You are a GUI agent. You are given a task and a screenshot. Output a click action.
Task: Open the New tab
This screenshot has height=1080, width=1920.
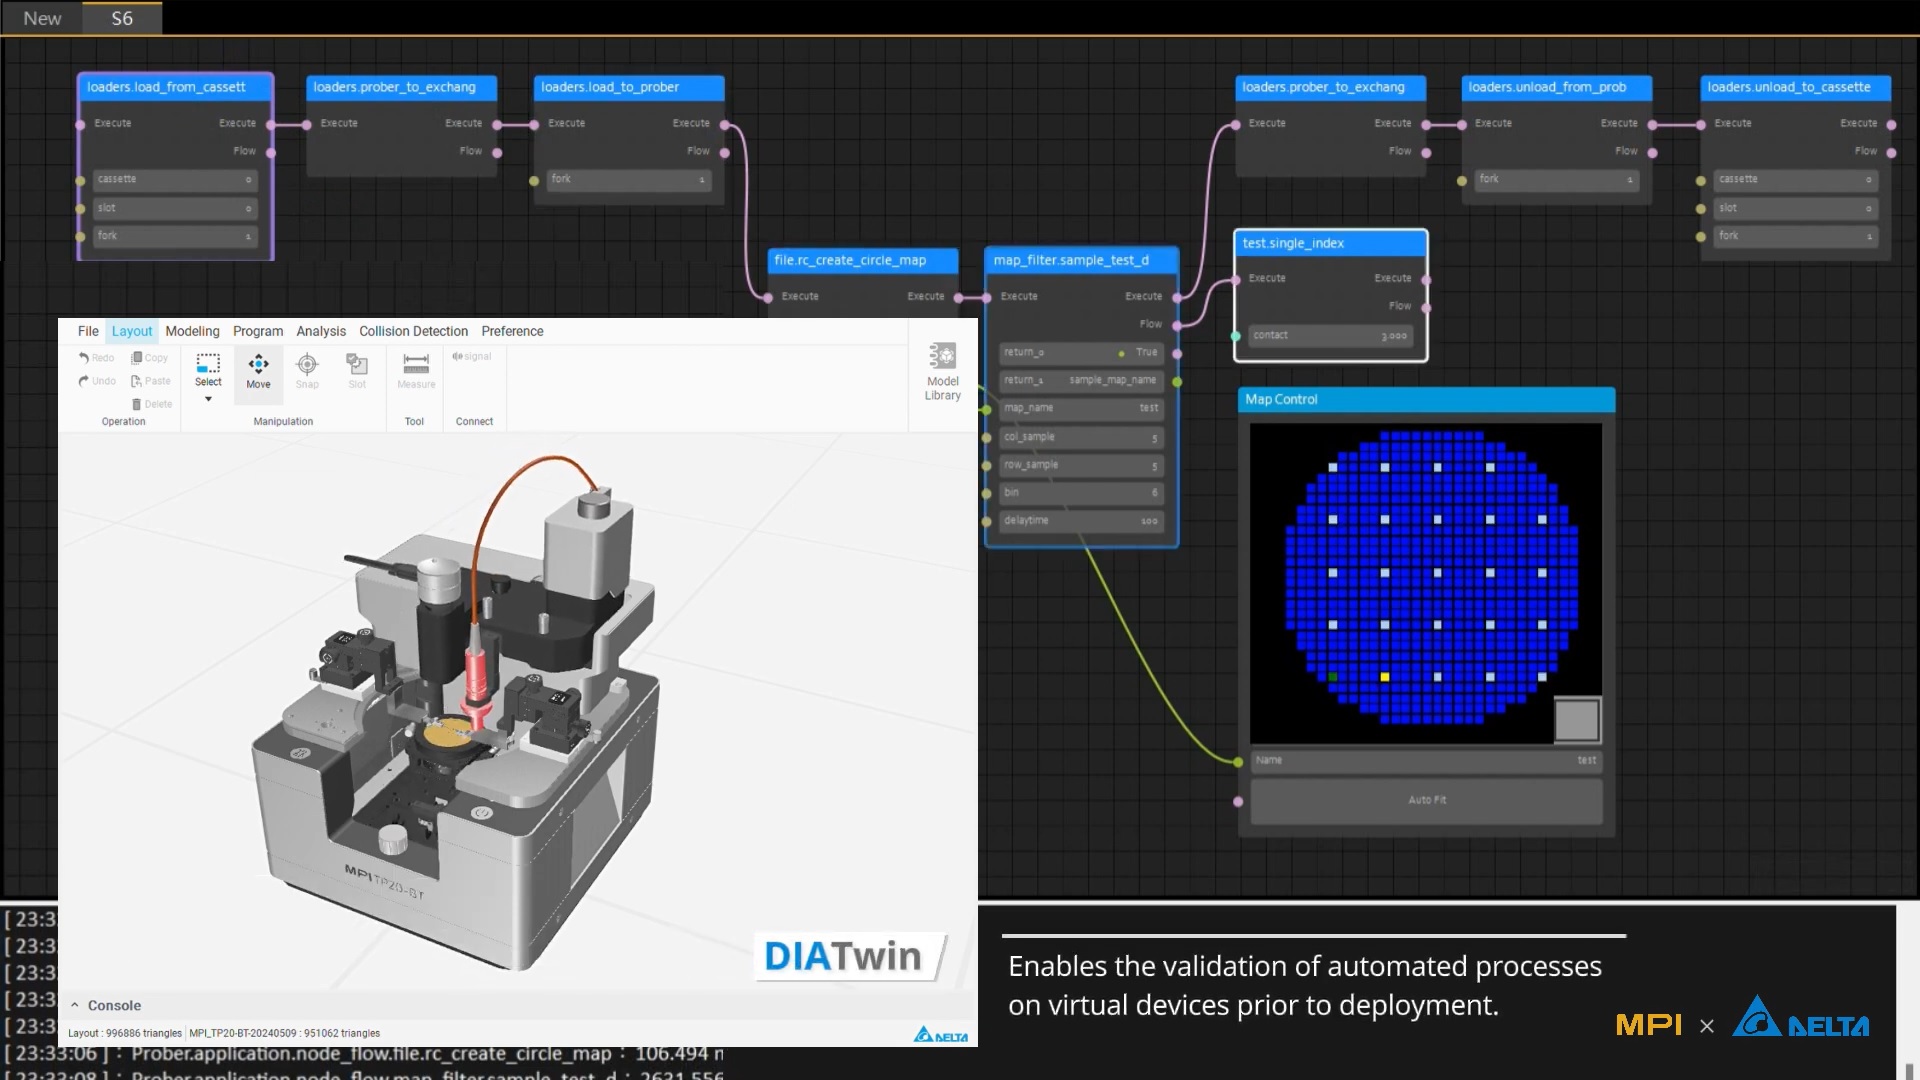click(42, 18)
